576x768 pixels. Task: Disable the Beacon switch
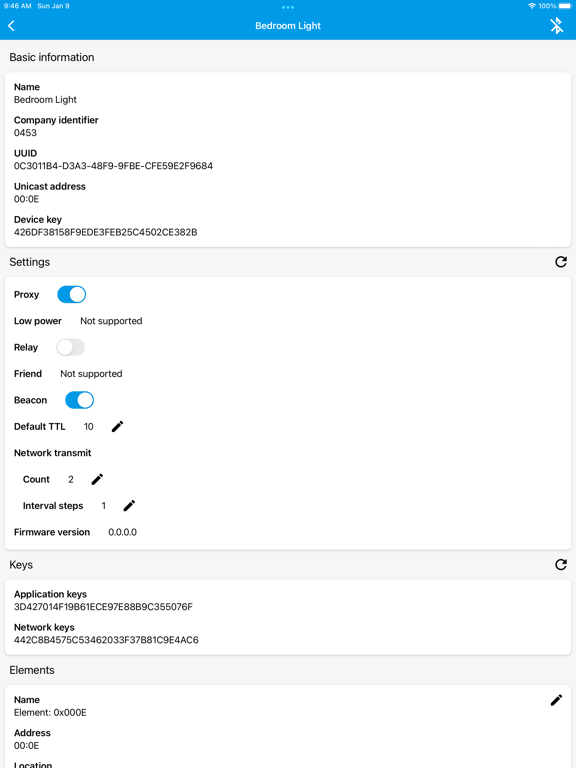tap(79, 400)
